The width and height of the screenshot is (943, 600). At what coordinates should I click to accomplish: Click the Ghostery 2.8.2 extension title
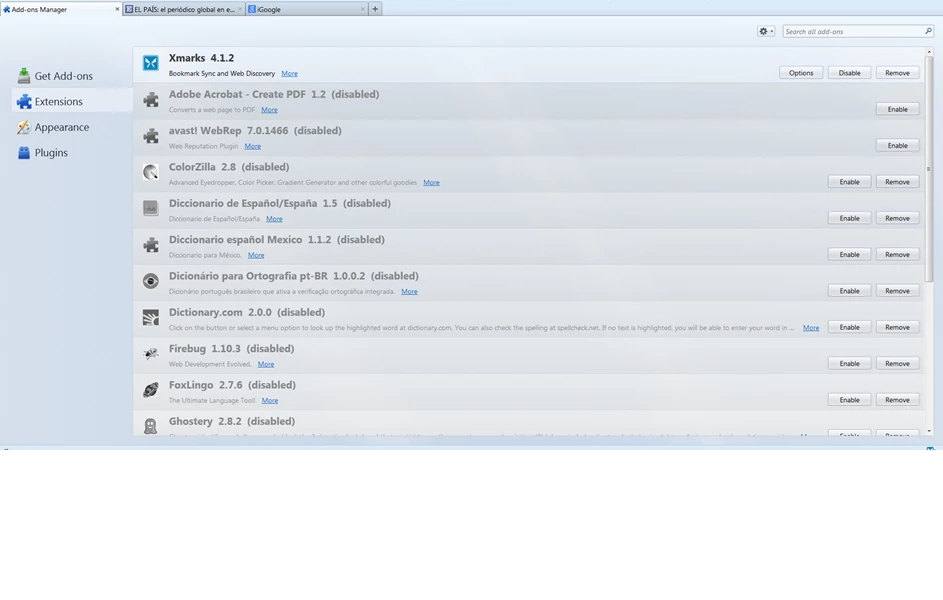coord(232,421)
